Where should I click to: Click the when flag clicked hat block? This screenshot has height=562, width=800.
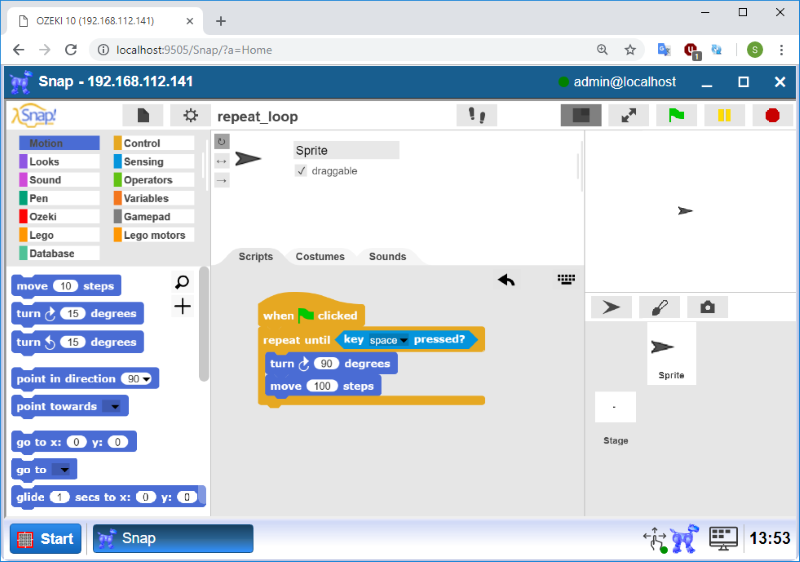click(311, 312)
